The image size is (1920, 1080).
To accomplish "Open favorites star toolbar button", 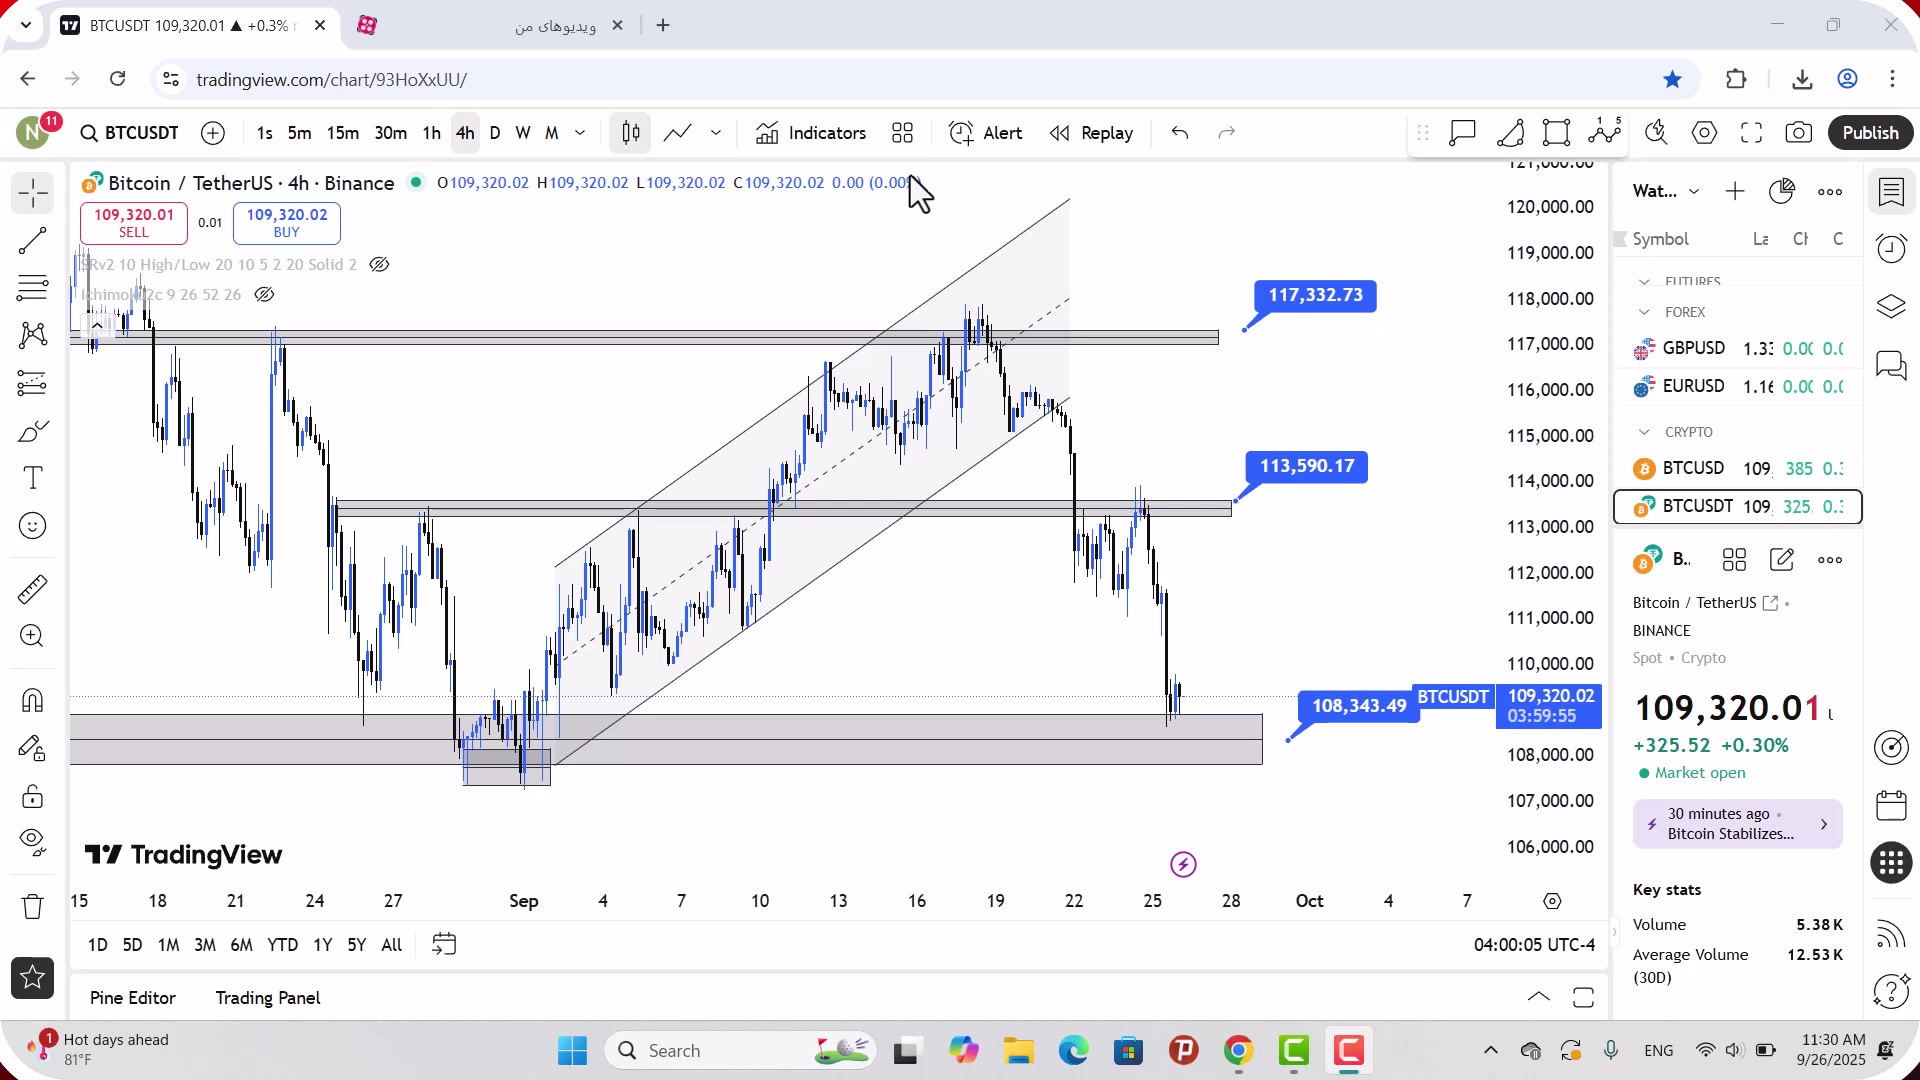I will click(x=32, y=978).
